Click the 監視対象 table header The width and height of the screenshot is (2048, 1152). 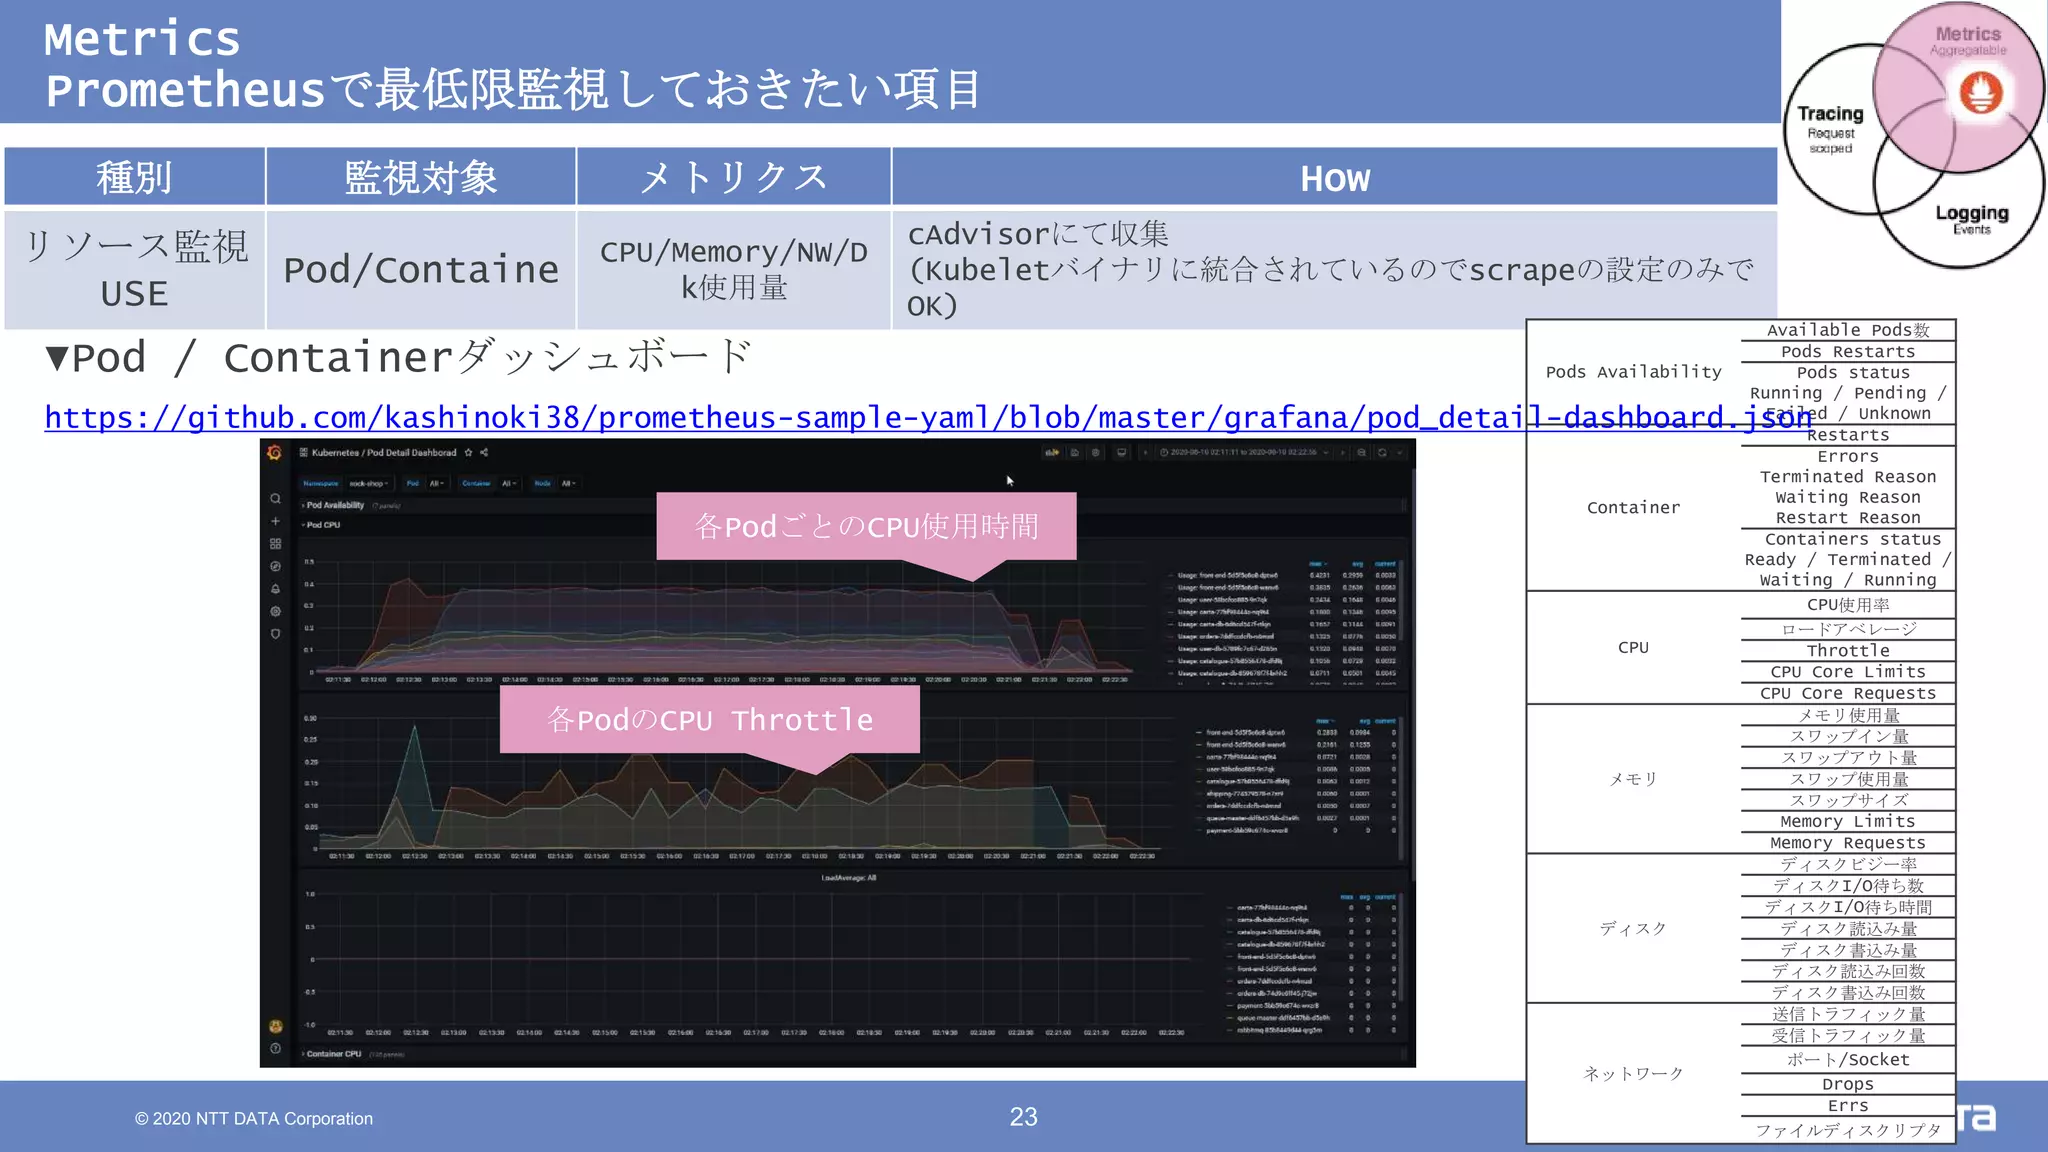(x=421, y=178)
